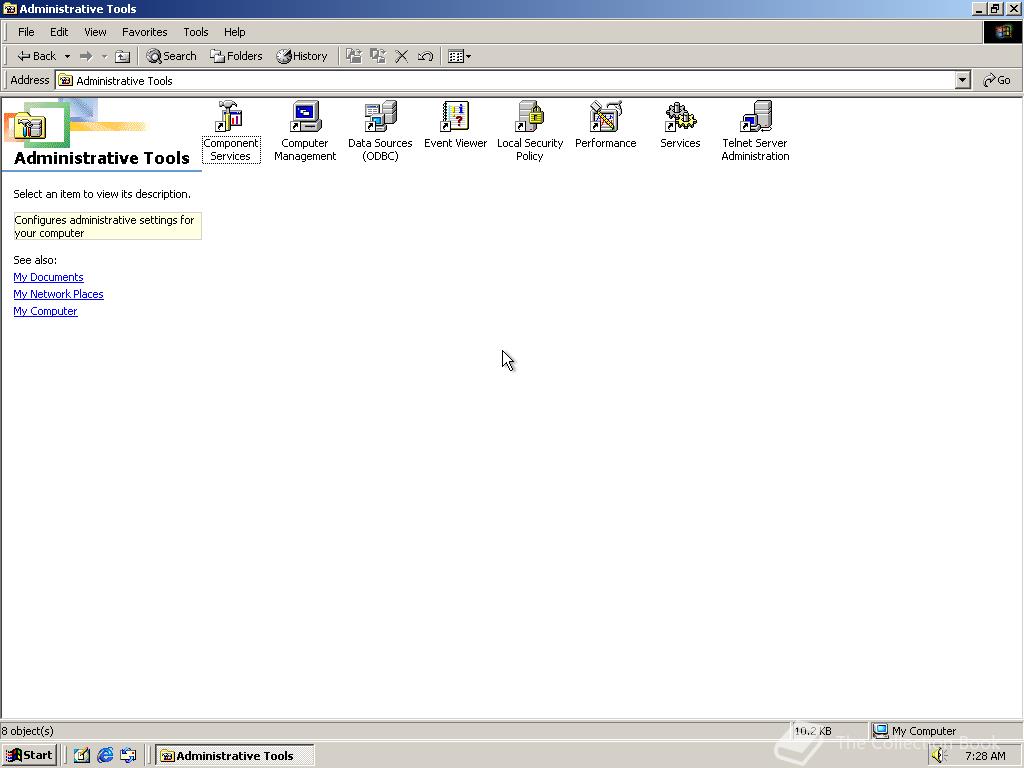Image resolution: width=1024 pixels, height=768 pixels.
Task: Click the Copy To toolbar icon
Action: (377, 56)
